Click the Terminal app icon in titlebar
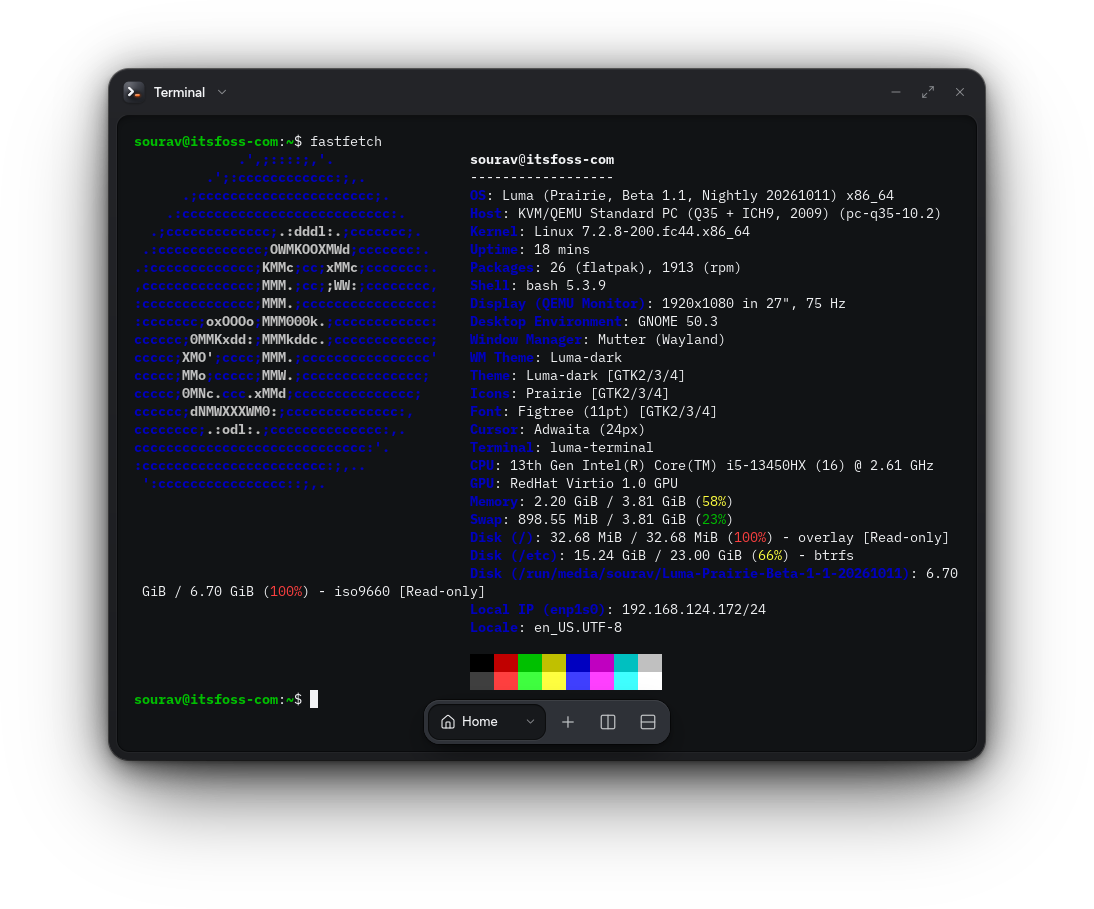Viewport: 1094px width, 909px height. click(134, 92)
